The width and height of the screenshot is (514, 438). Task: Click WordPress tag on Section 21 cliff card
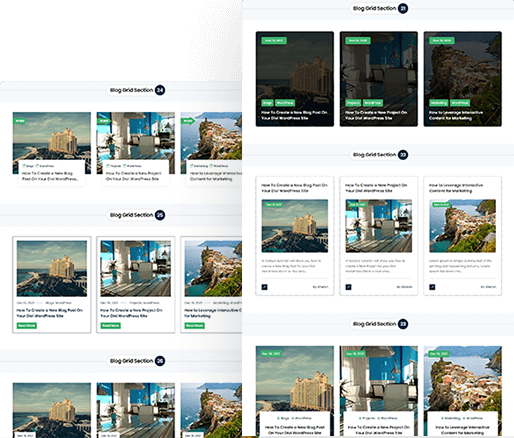(460, 103)
